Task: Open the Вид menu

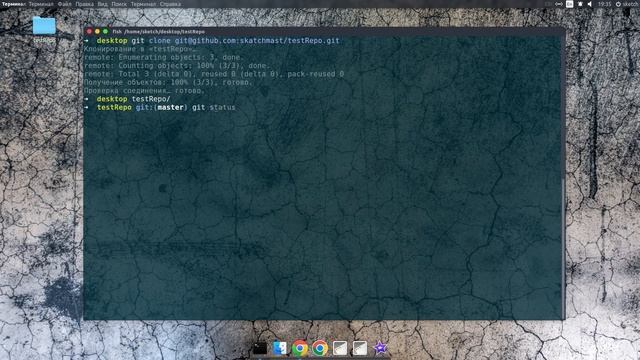Action: tap(102, 4)
